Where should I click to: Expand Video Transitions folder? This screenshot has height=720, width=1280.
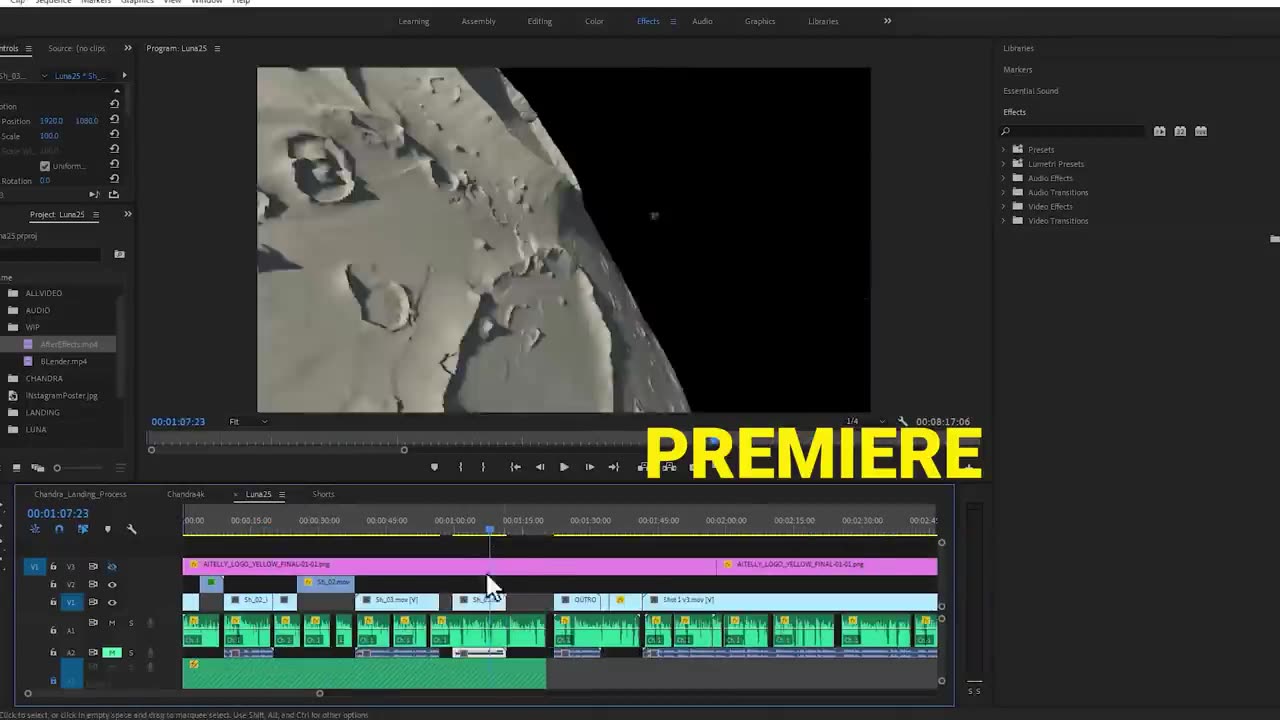tap(1004, 221)
